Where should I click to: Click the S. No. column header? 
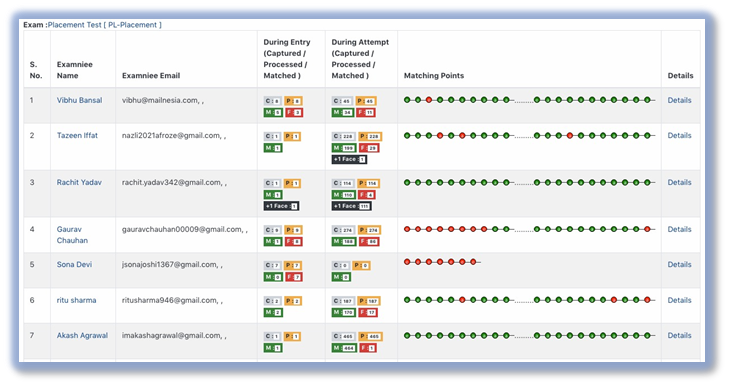pos(36,70)
